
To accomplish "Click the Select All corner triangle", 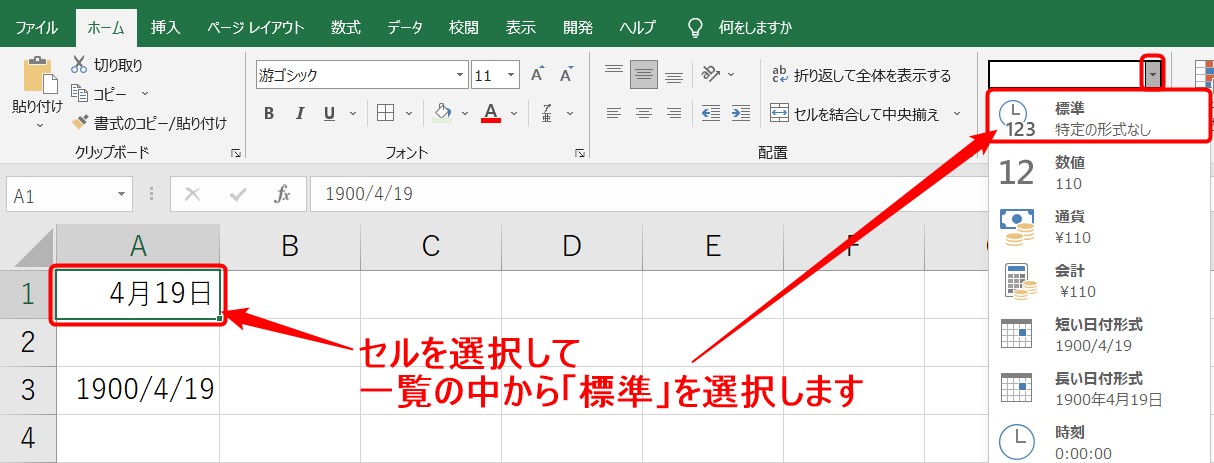I will point(32,247).
